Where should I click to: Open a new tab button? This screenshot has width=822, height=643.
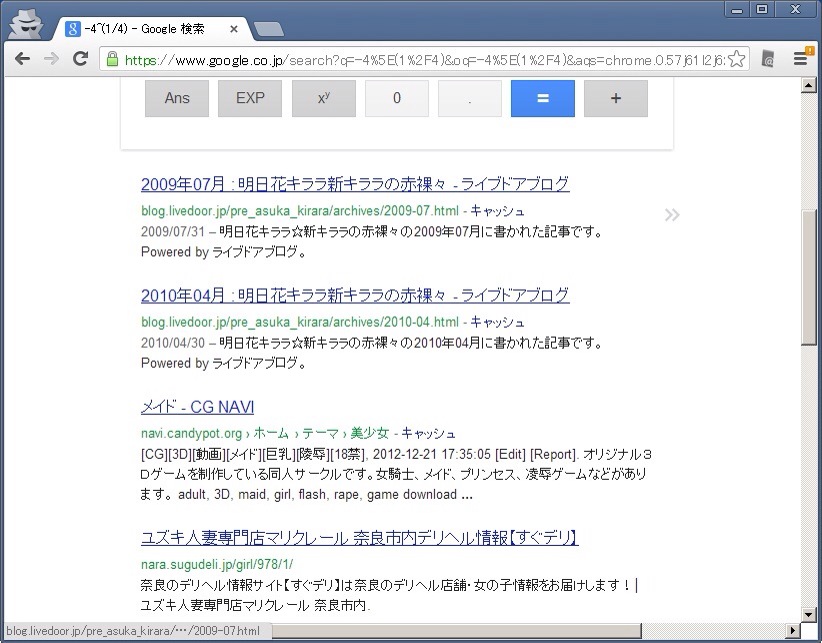point(268,29)
